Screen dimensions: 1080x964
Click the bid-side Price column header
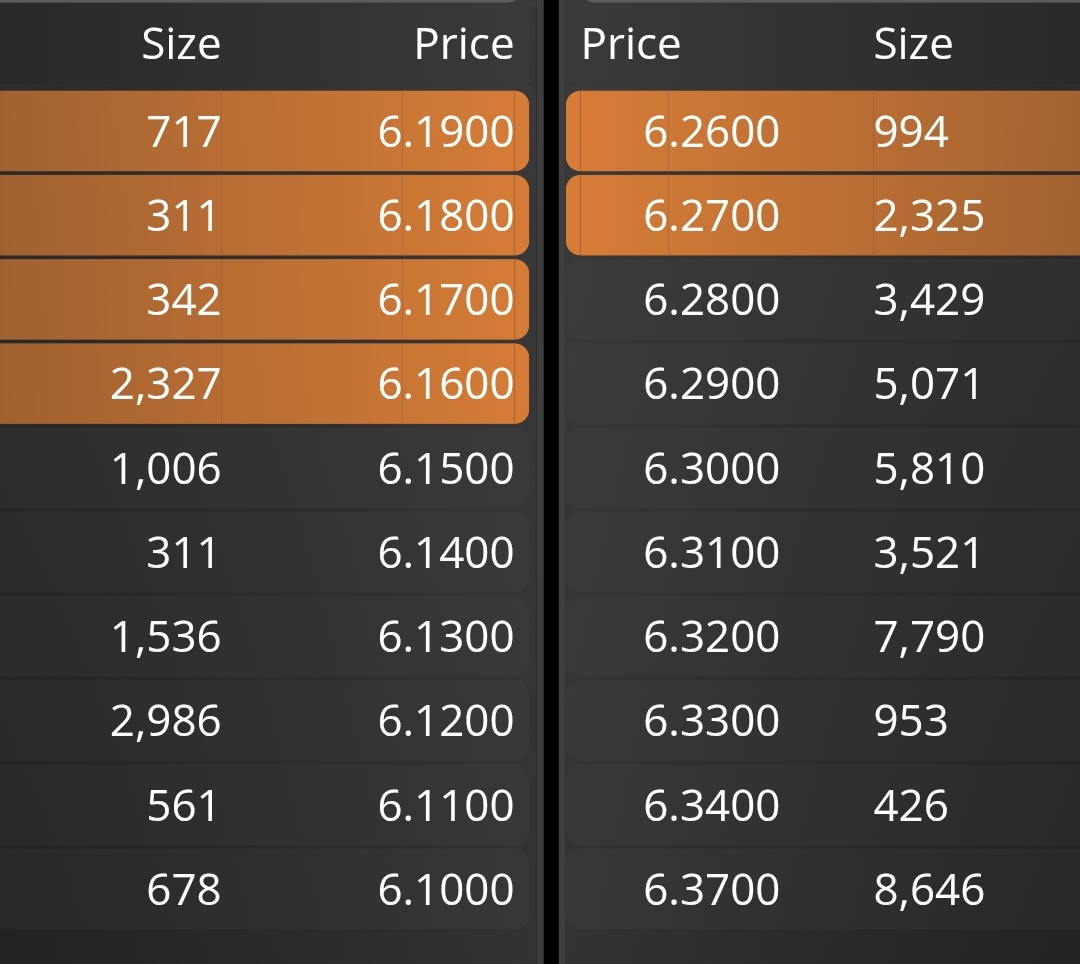click(464, 44)
